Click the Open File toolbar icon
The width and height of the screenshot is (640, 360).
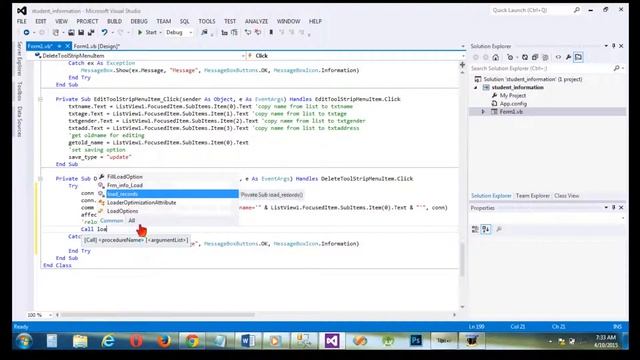tap(71, 32)
